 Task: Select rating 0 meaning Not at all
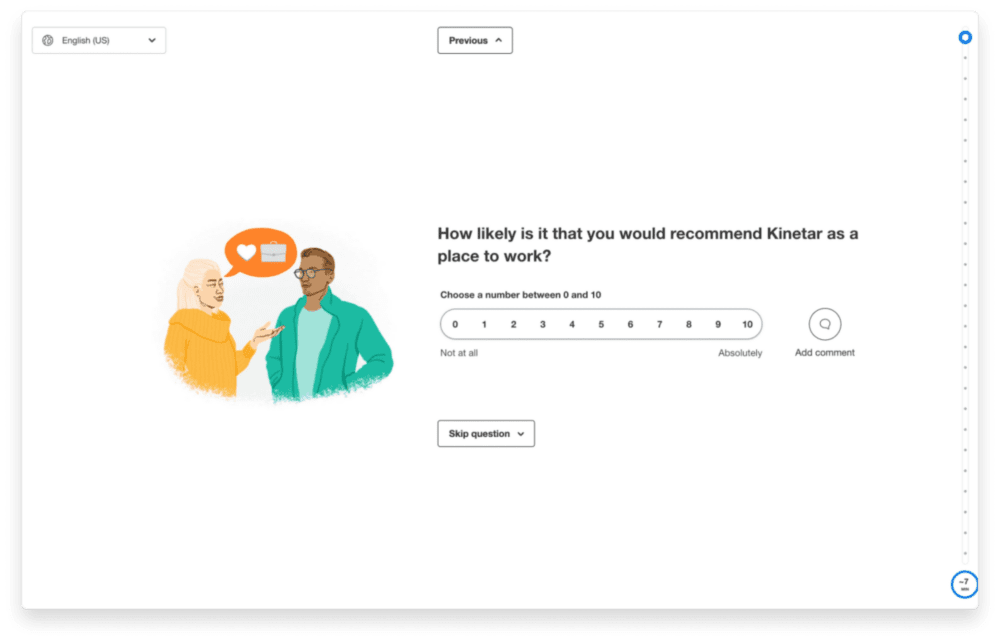coord(455,324)
